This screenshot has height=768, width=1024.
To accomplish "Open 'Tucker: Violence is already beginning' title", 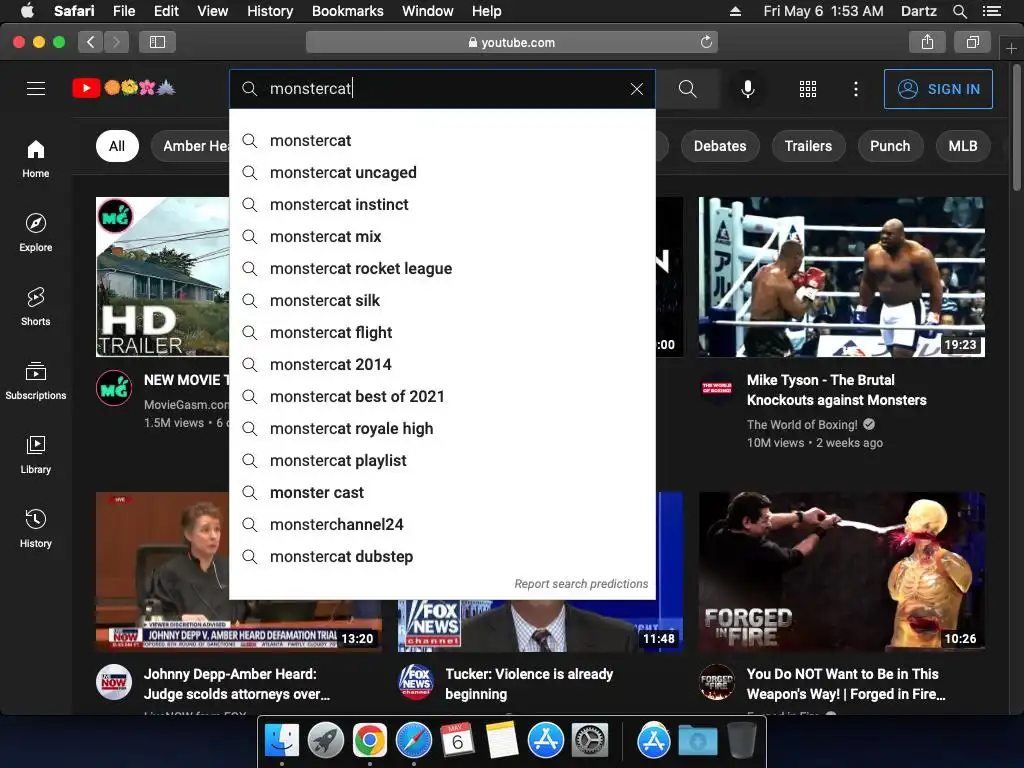I will tap(529, 684).
